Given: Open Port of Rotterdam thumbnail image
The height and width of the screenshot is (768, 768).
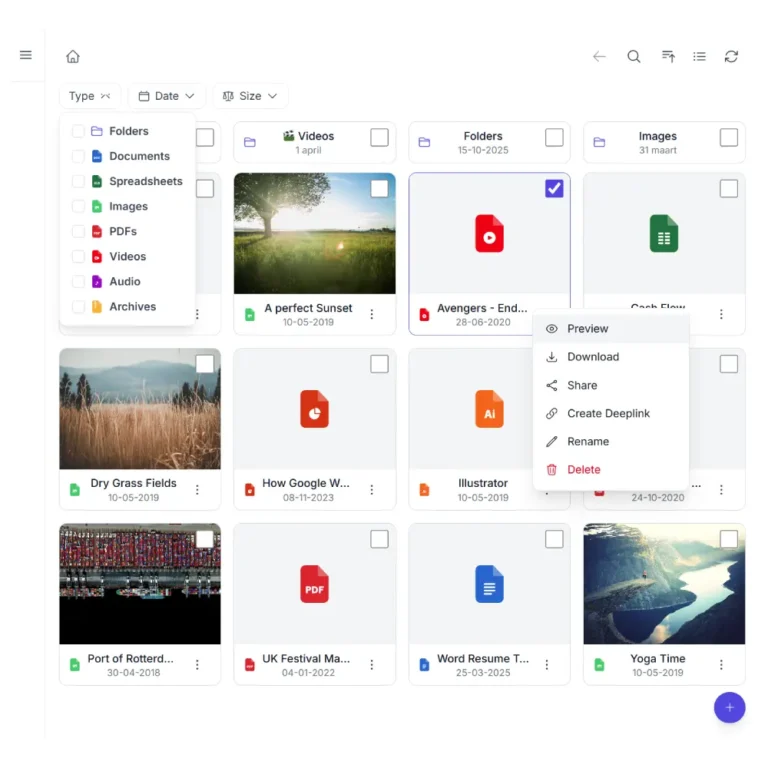Looking at the screenshot, I should (x=140, y=584).
